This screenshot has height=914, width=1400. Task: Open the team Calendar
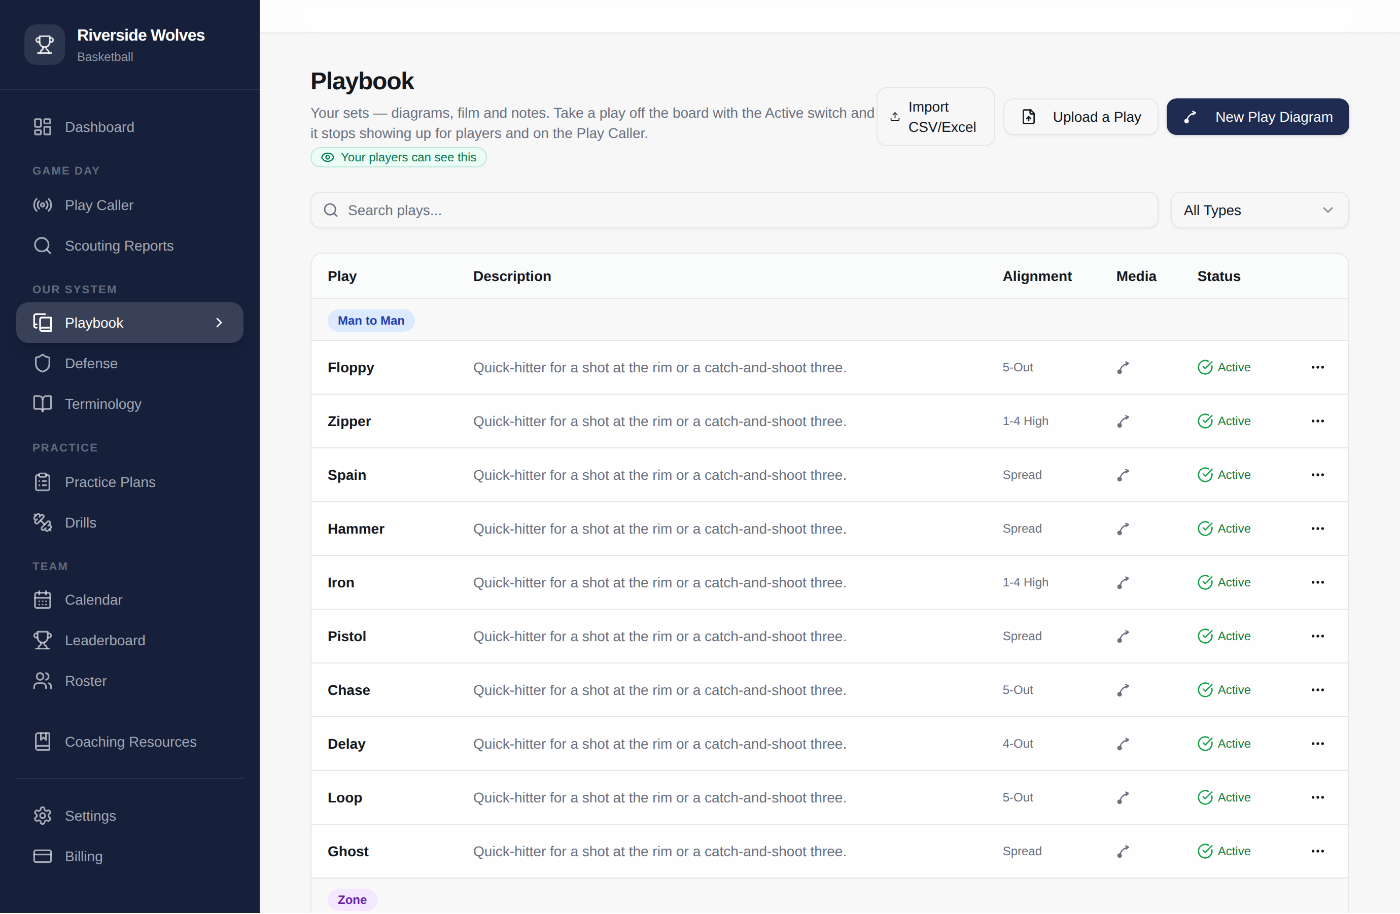130,600
